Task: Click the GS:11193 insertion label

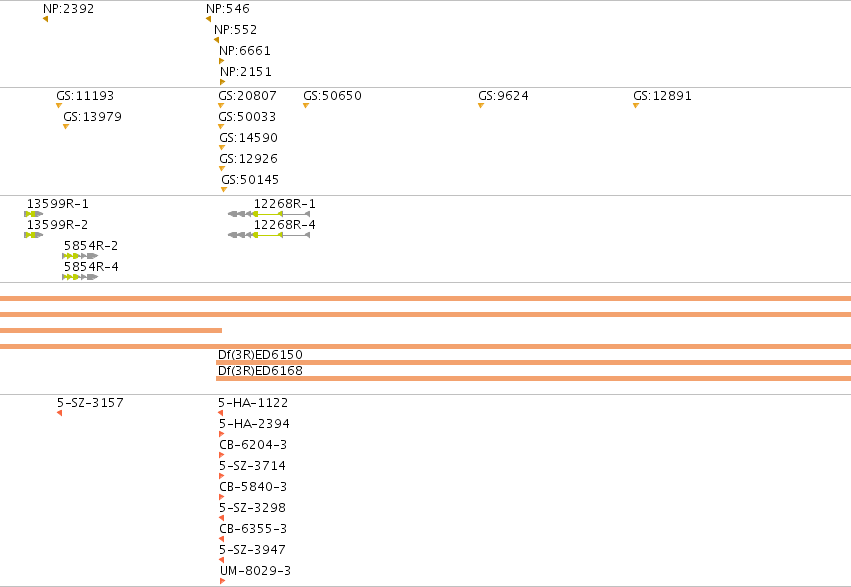Action: [85, 95]
